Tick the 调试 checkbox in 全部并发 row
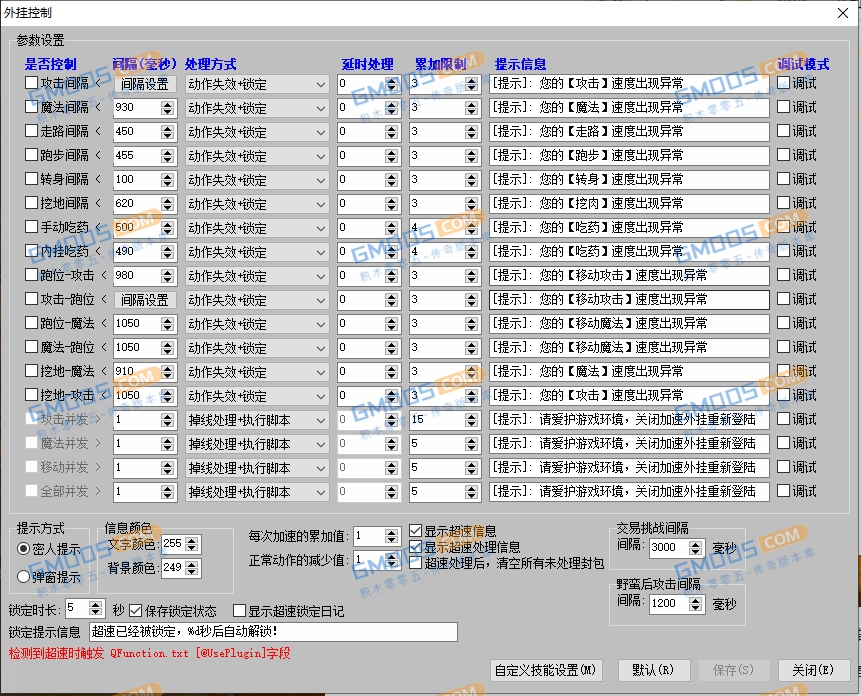This screenshot has width=861, height=696. (784, 490)
